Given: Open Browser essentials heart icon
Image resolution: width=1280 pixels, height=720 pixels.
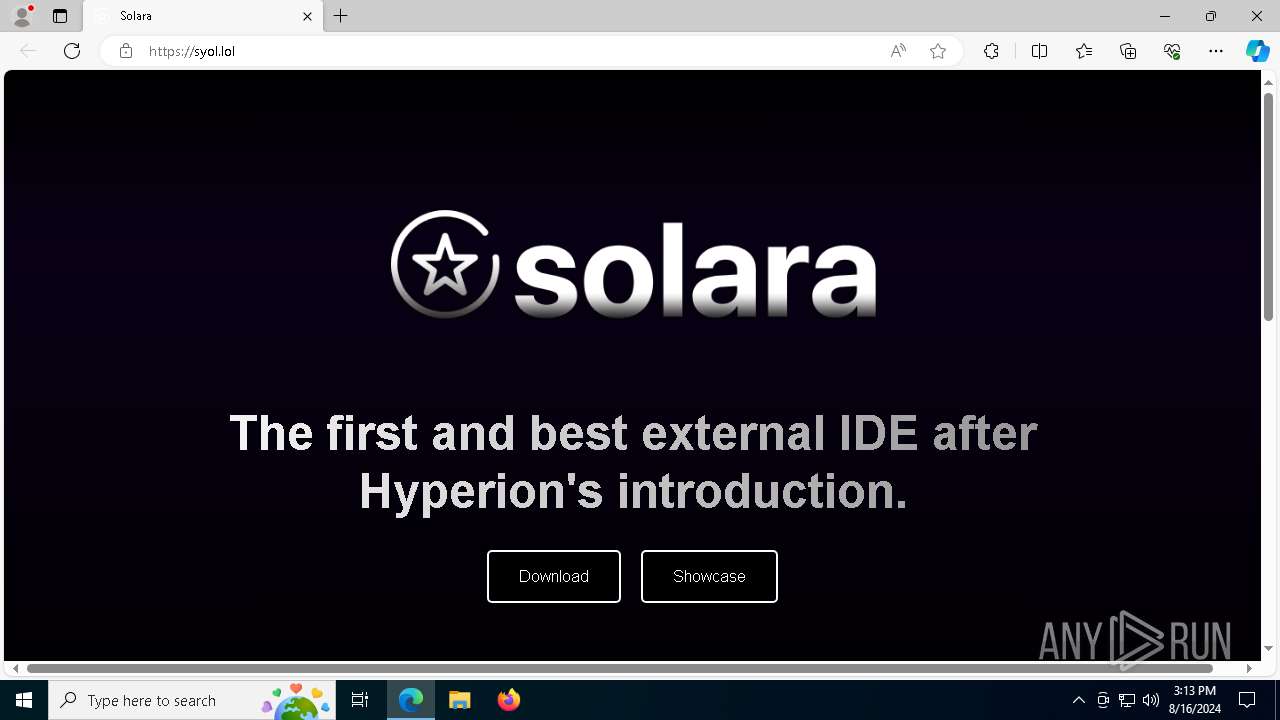Looking at the screenshot, I should point(1172,51).
